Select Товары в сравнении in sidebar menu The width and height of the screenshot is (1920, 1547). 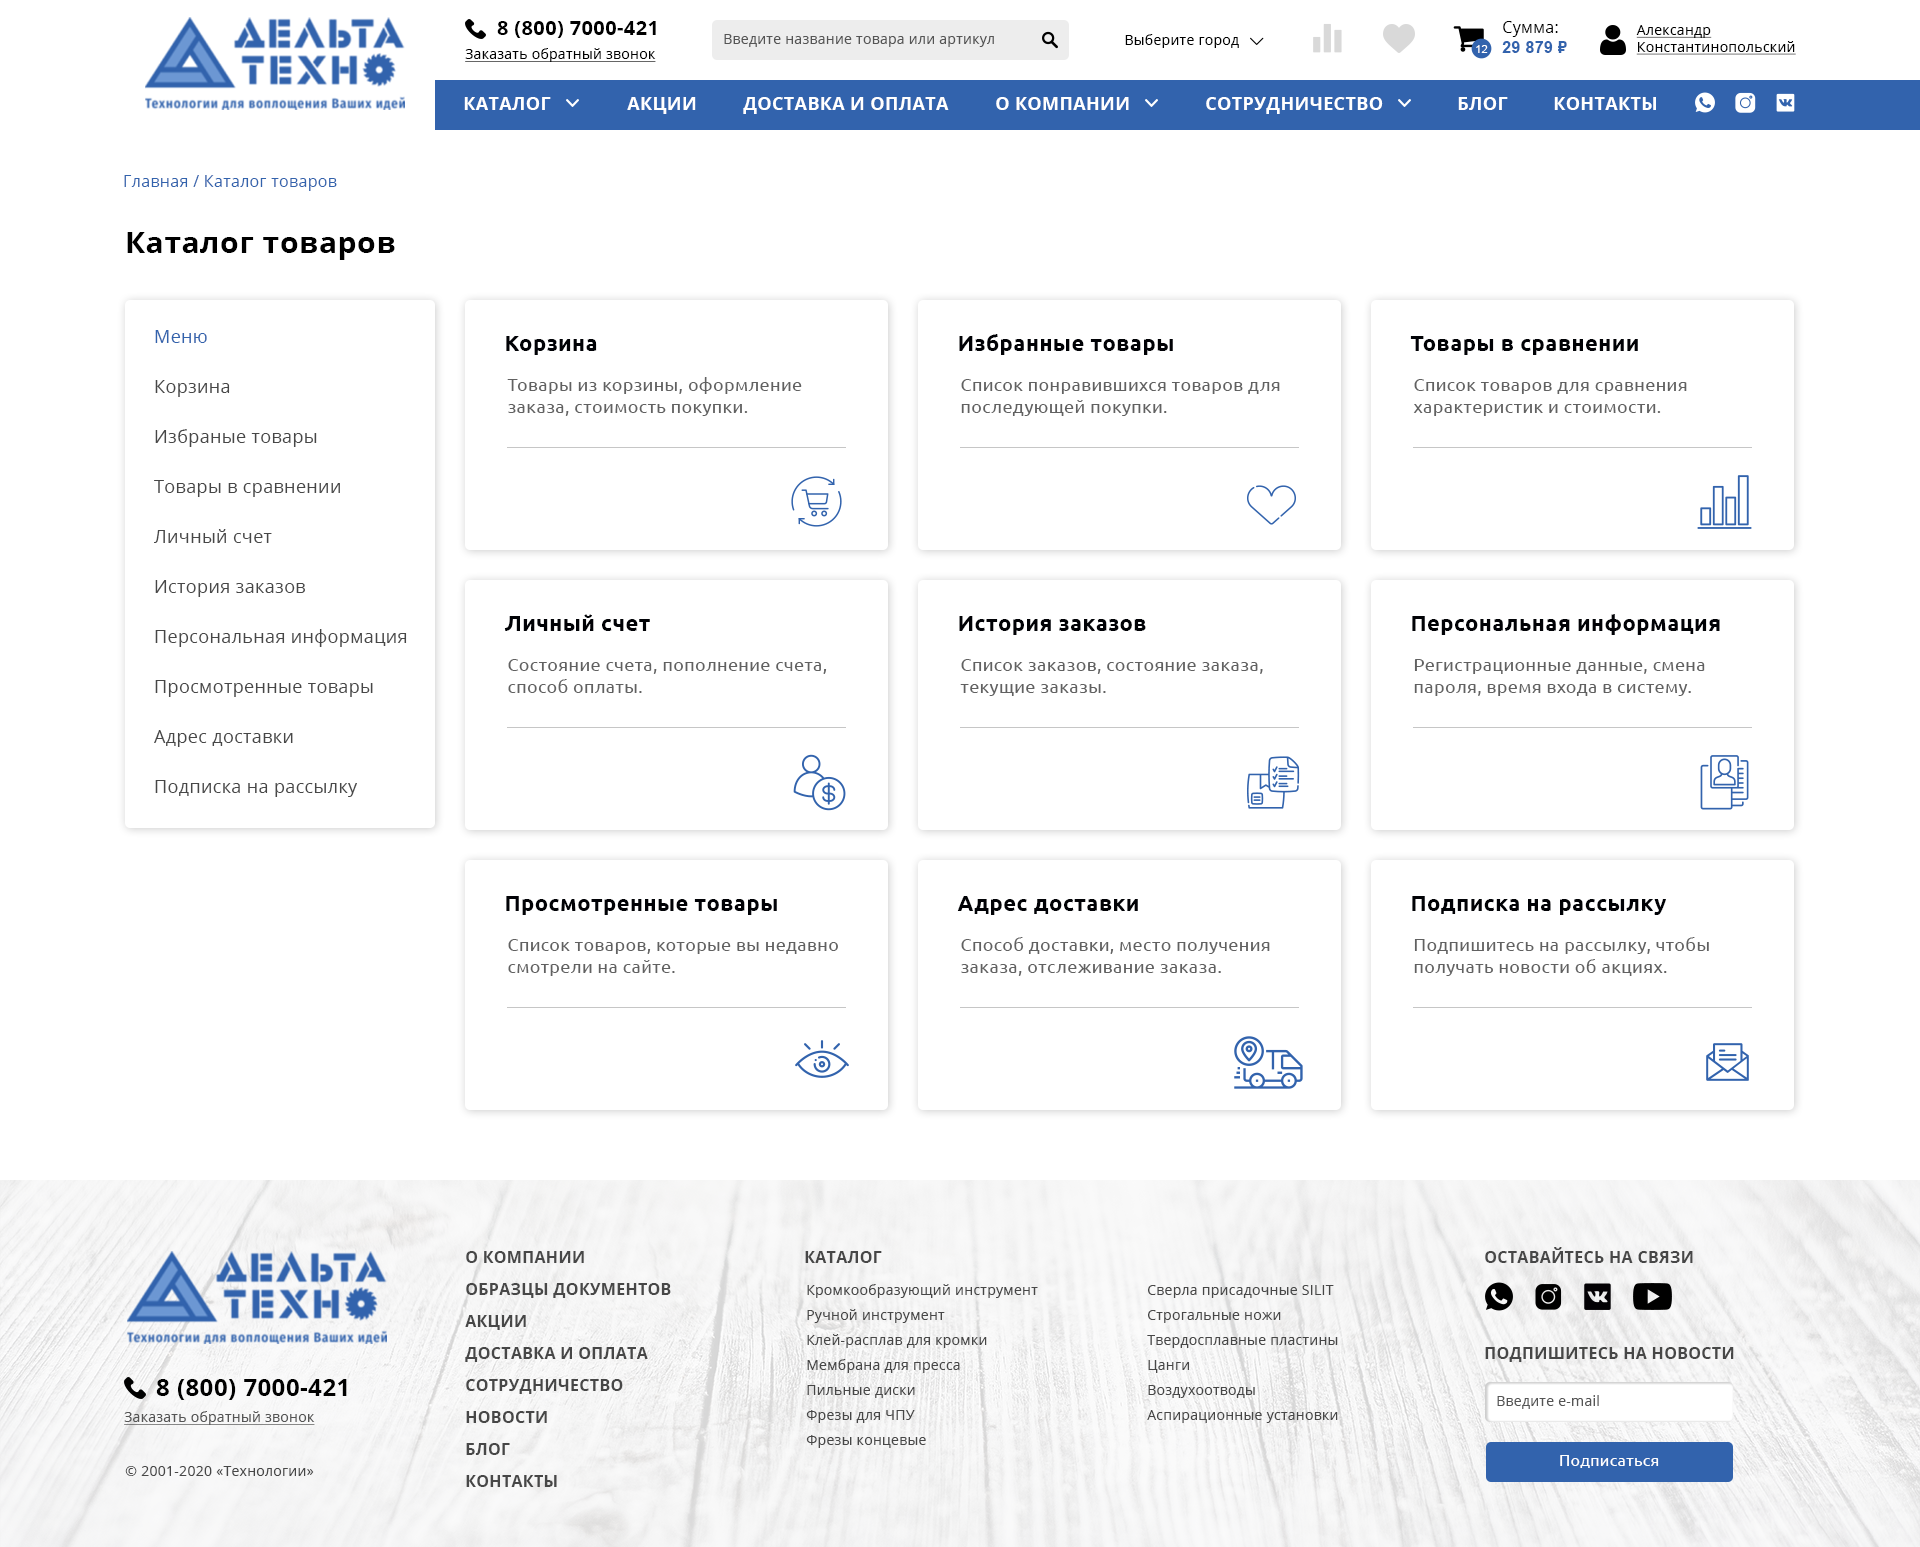[247, 487]
